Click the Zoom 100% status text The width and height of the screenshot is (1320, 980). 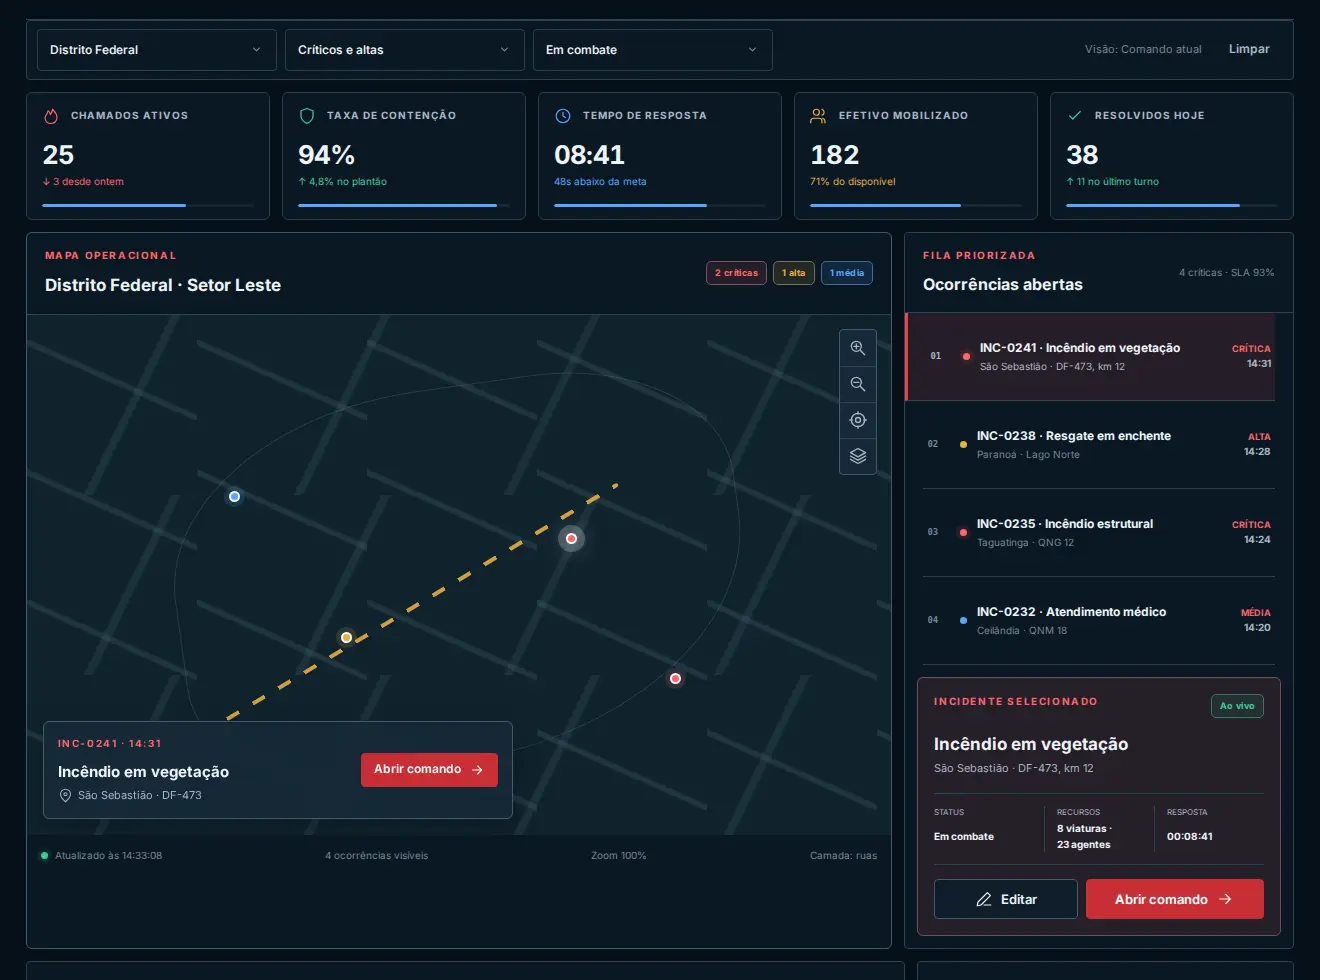(x=618, y=856)
